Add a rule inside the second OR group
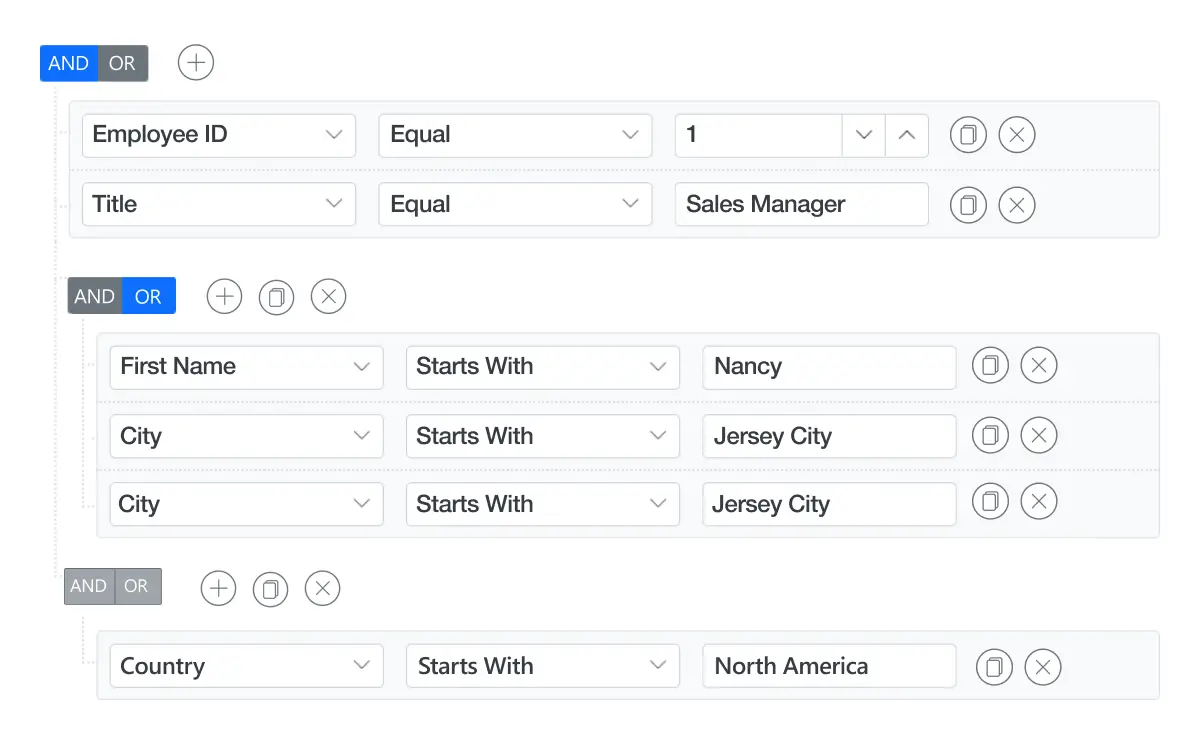1200x740 pixels. pos(224,296)
